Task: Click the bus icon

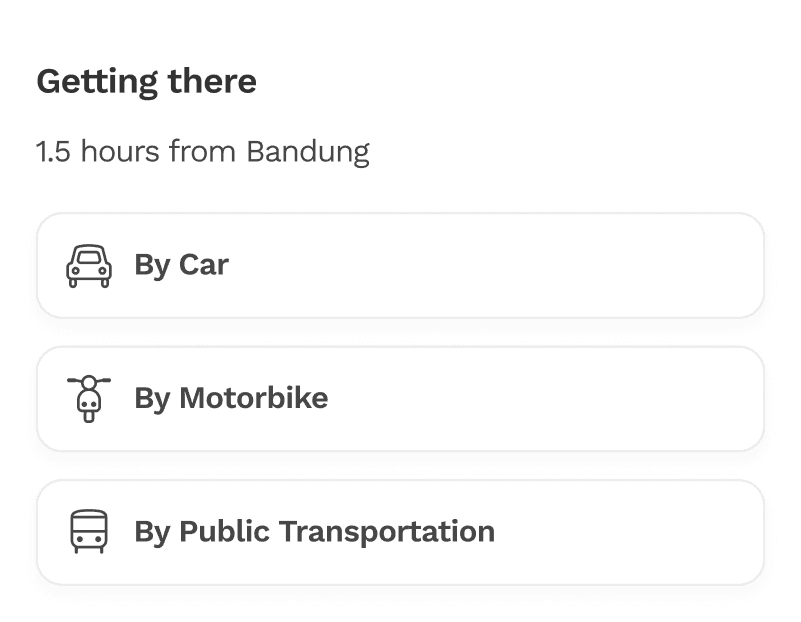Action: (x=89, y=531)
